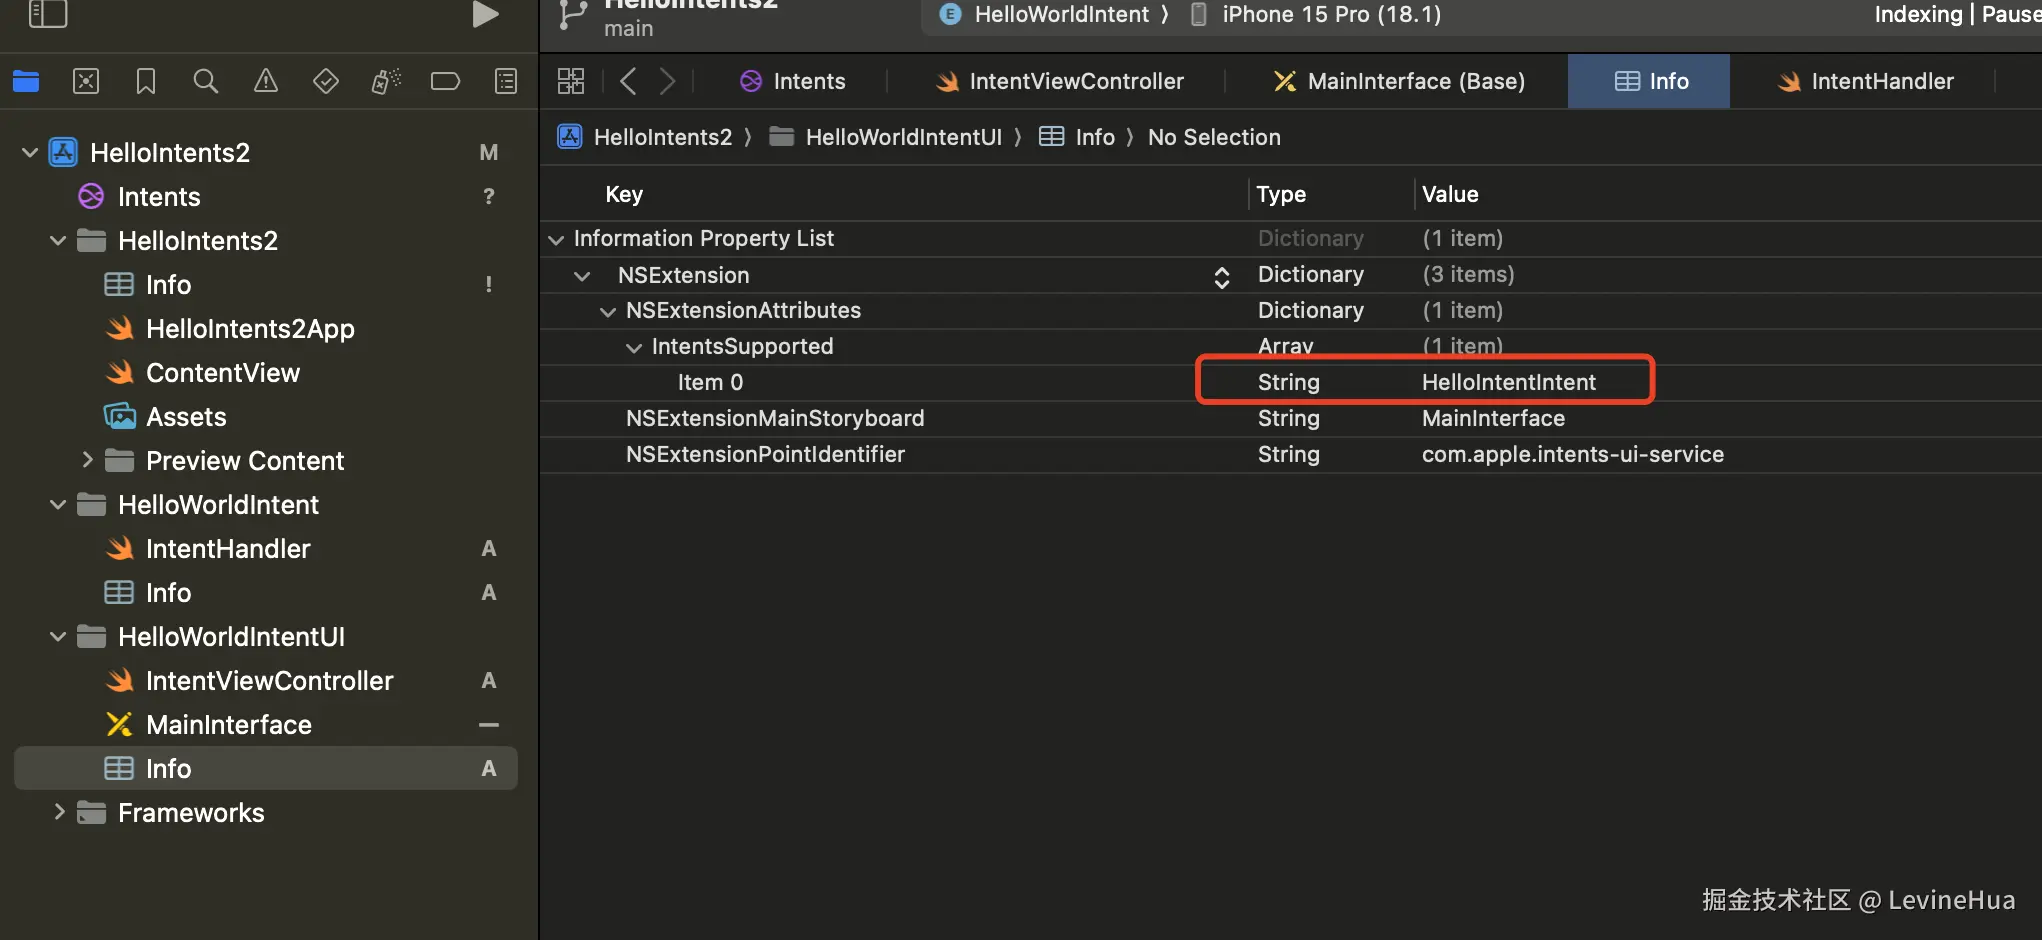Select the iPhone 15 Pro run destination
This screenshot has width=2042, height=940.
tap(1330, 14)
